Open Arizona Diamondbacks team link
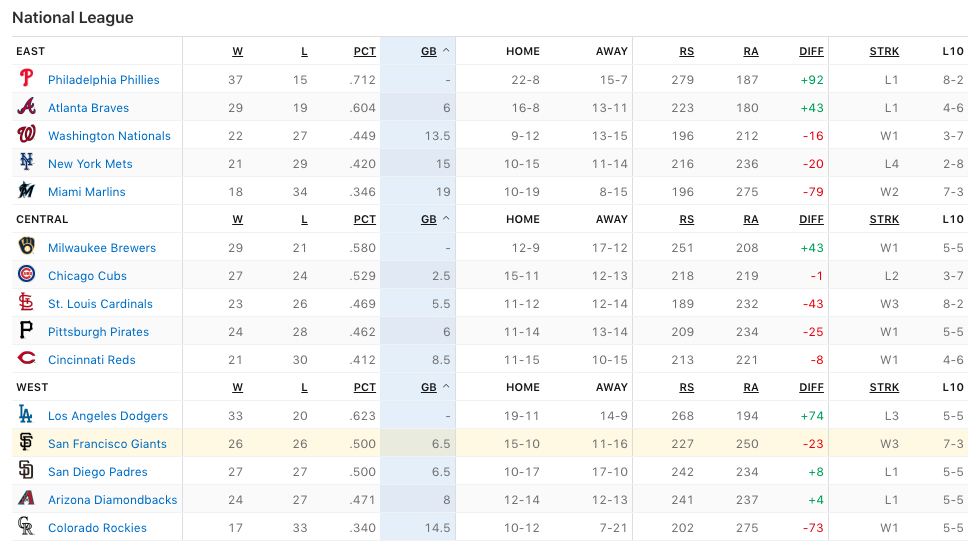The height and width of the screenshot is (550, 980). coord(112,499)
